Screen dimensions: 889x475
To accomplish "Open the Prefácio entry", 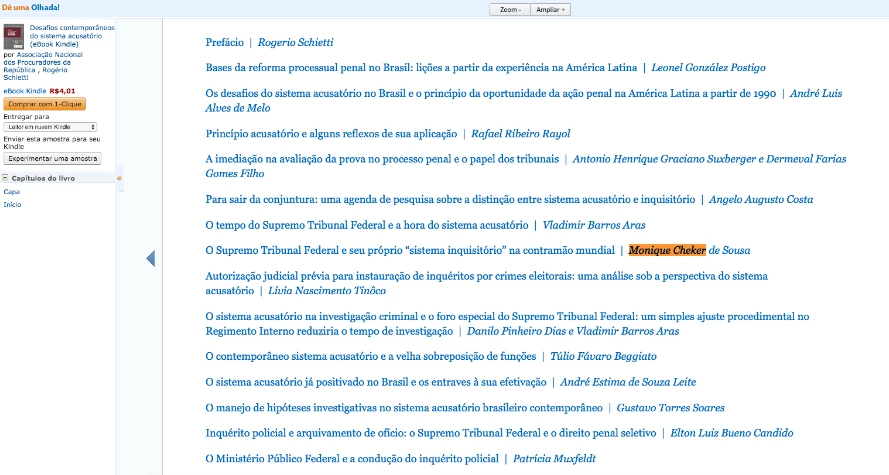I will [x=223, y=43].
